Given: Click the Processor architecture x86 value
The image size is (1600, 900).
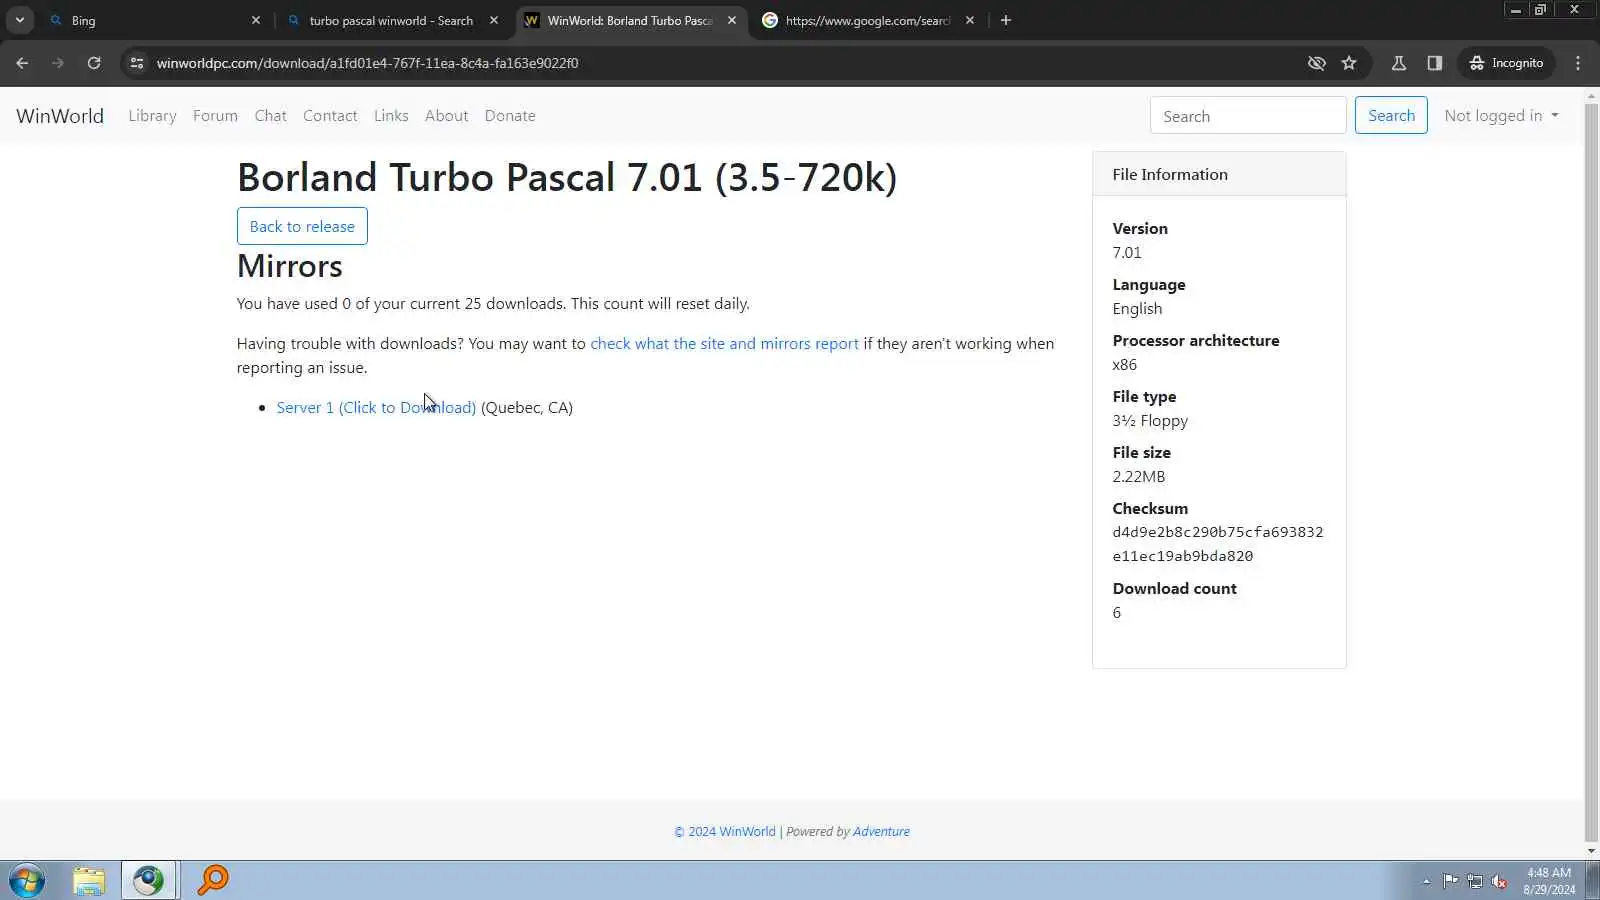Looking at the screenshot, I should point(1125,365).
